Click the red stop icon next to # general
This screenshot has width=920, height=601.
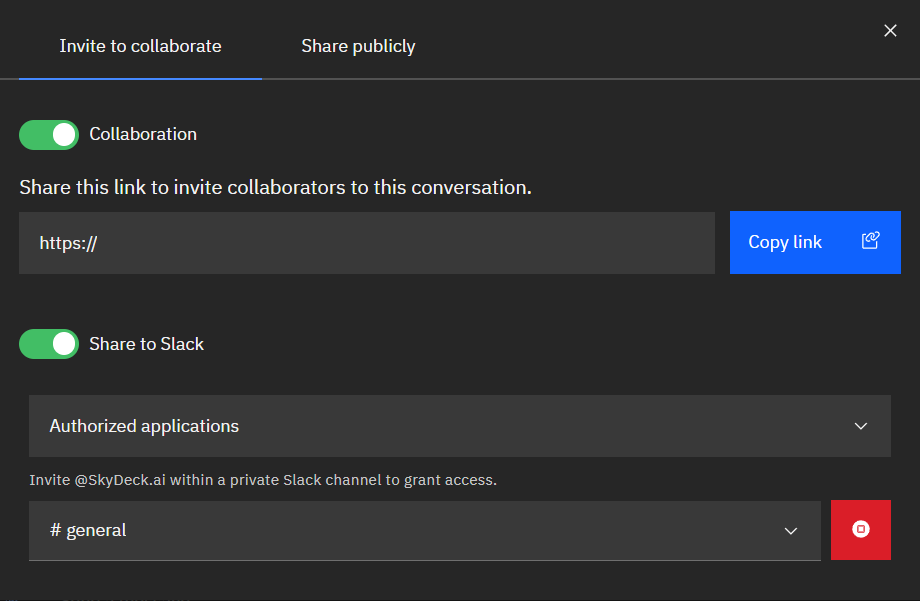tap(860, 529)
